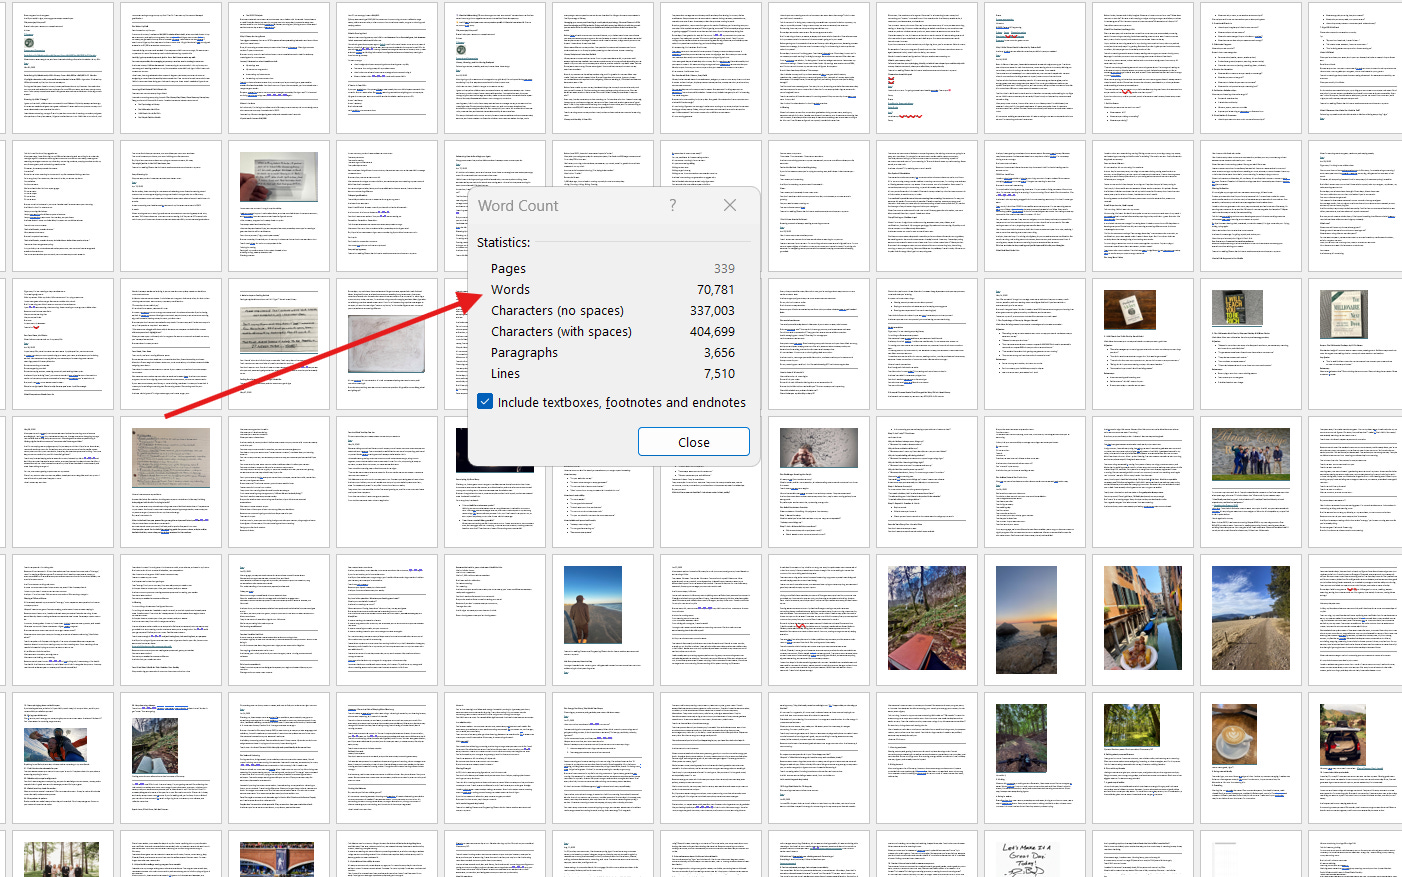This screenshot has height=877, width=1402.
Task: Open page thumbnail with dirt road photo
Action: pyautogui.click(x=1250, y=620)
